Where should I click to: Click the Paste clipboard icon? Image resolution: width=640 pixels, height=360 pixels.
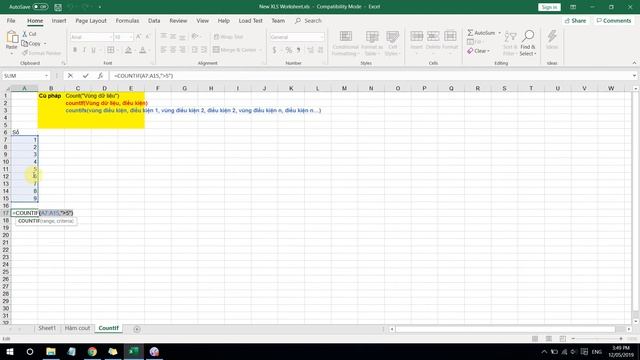(x=12, y=38)
